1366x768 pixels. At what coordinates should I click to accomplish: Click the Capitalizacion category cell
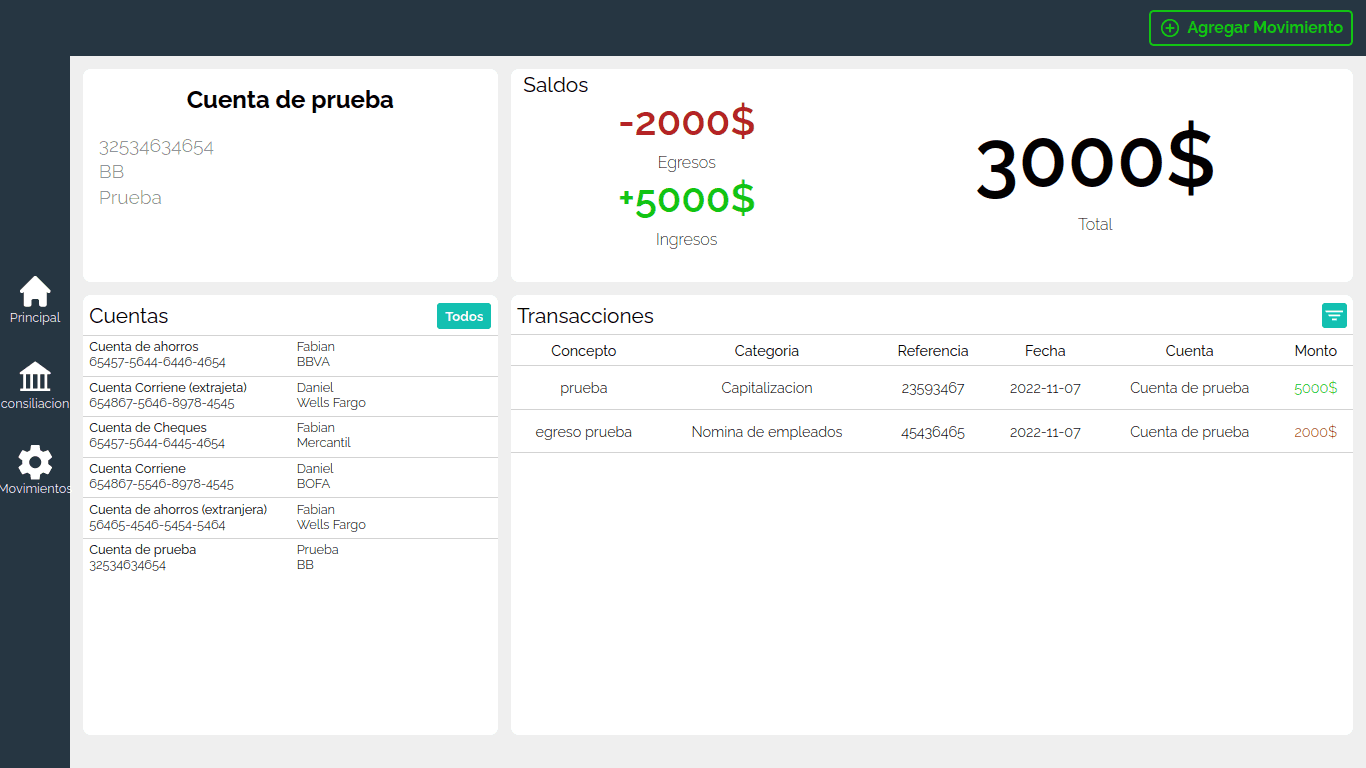point(767,388)
